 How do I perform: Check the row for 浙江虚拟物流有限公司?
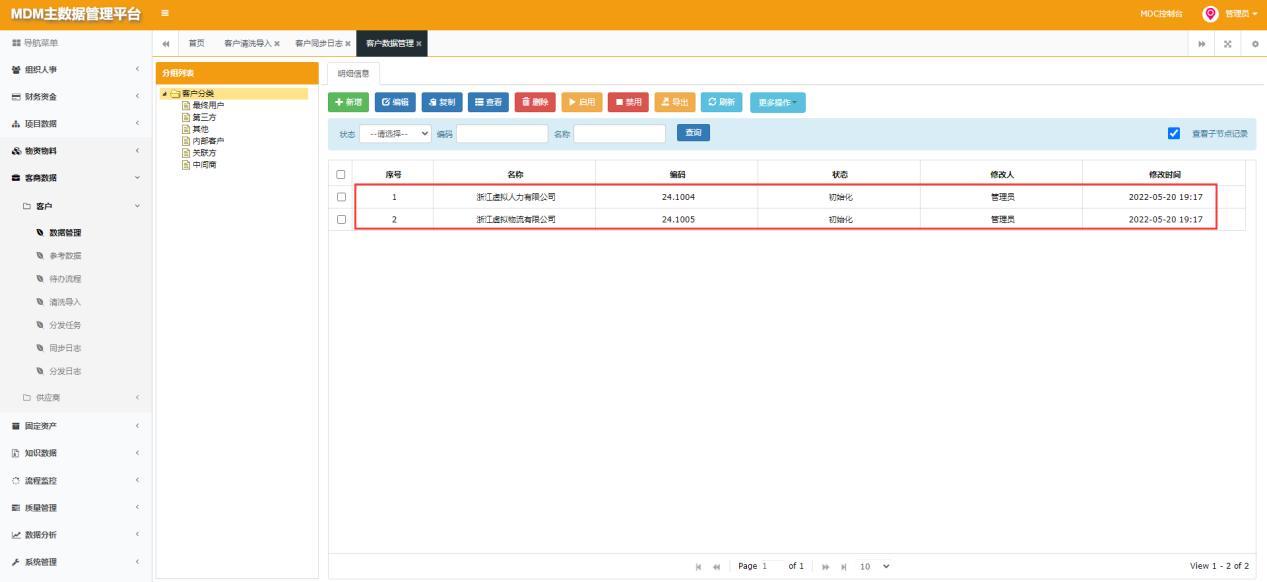pyautogui.click(x=342, y=219)
